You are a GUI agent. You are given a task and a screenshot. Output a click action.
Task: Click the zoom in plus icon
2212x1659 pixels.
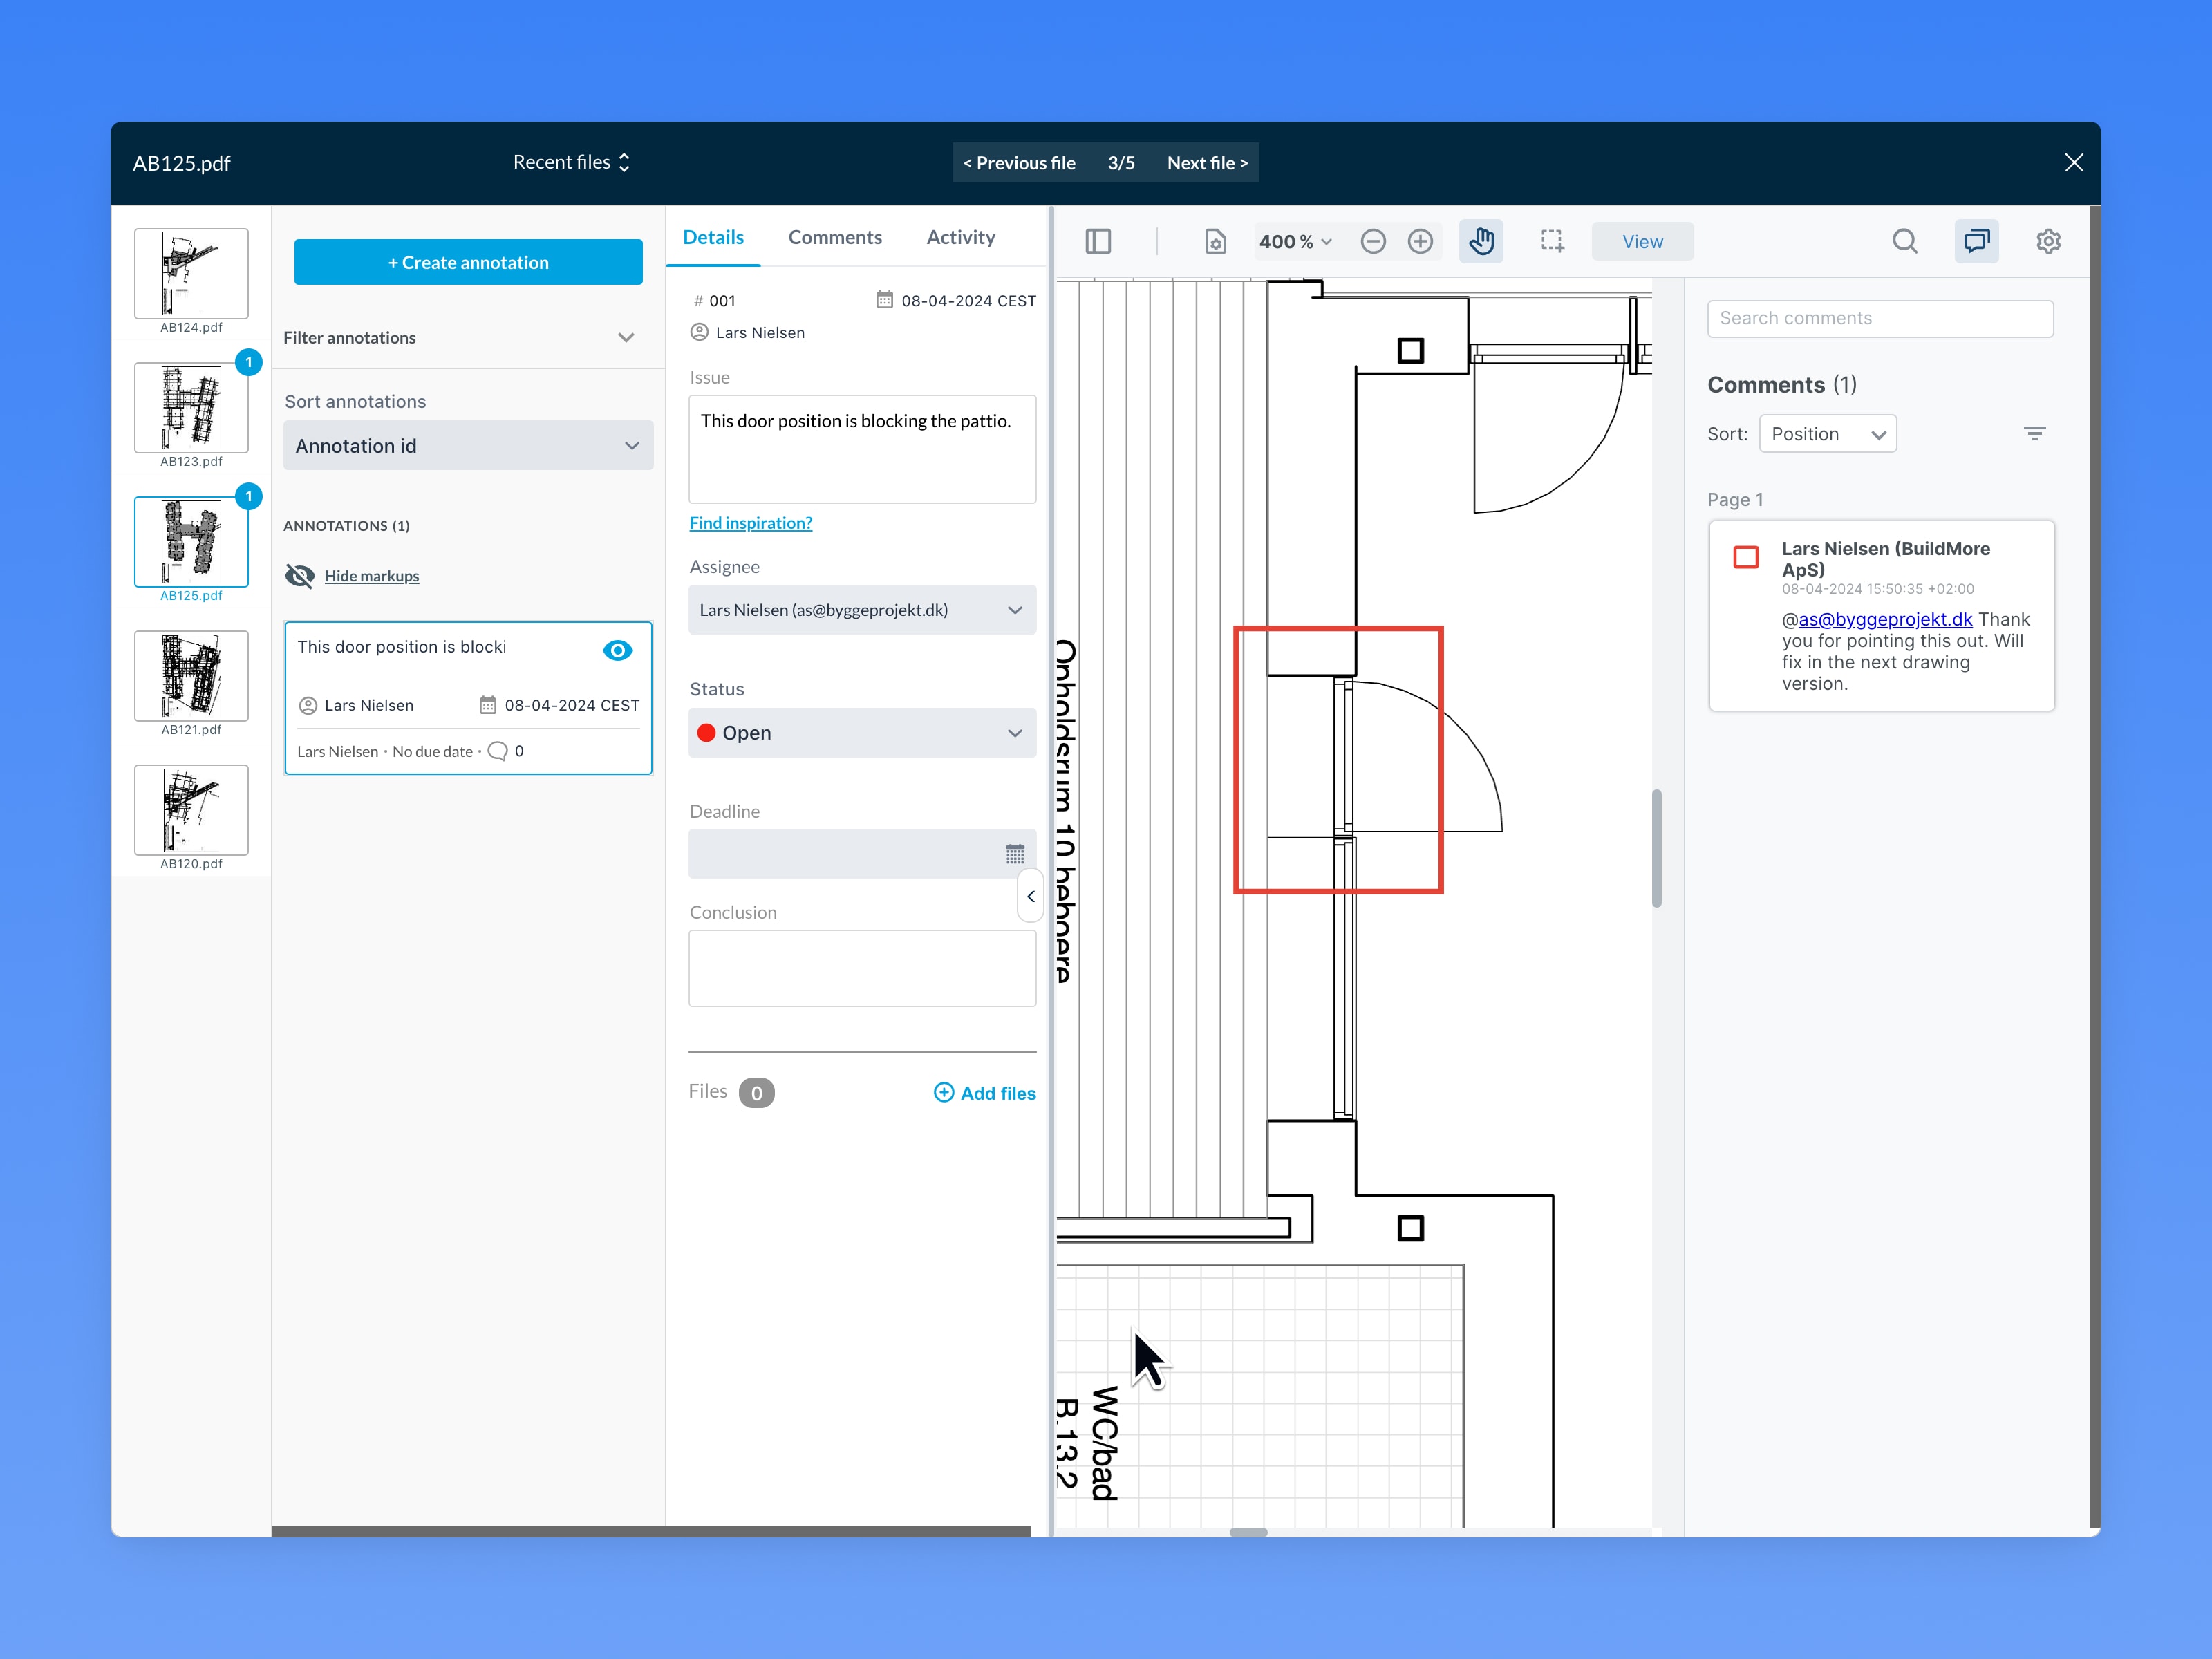(1420, 241)
